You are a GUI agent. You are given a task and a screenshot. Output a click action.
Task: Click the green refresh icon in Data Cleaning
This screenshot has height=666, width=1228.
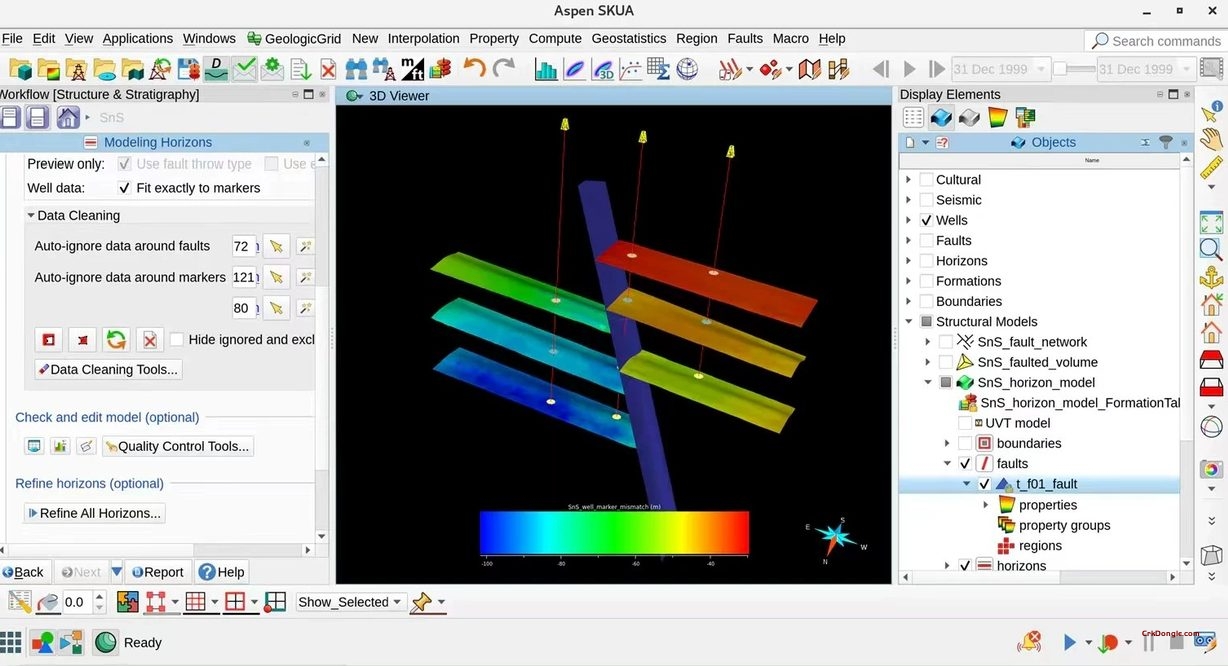point(116,340)
